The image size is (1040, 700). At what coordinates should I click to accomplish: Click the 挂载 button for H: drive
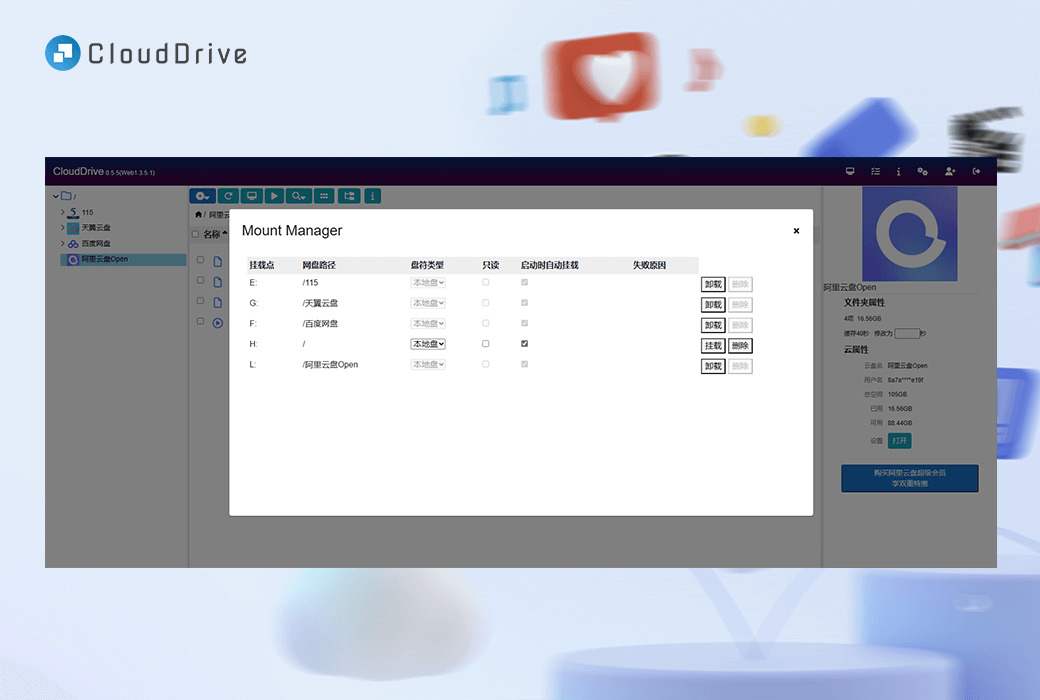[x=713, y=346]
